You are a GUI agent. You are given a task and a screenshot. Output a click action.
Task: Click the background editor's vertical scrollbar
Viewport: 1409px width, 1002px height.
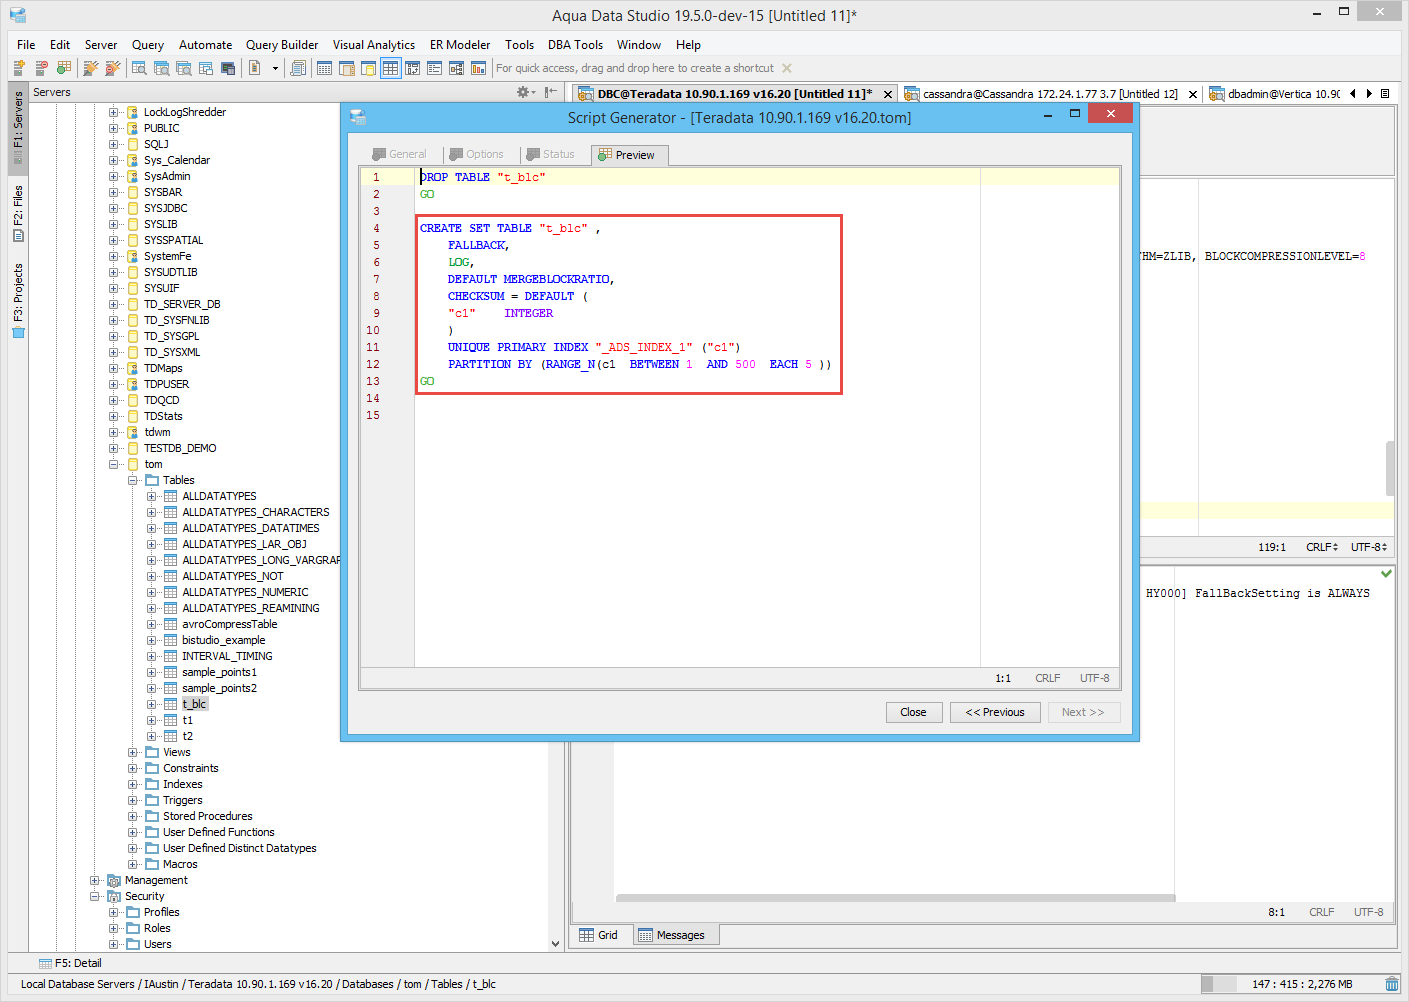point(1390,468)
